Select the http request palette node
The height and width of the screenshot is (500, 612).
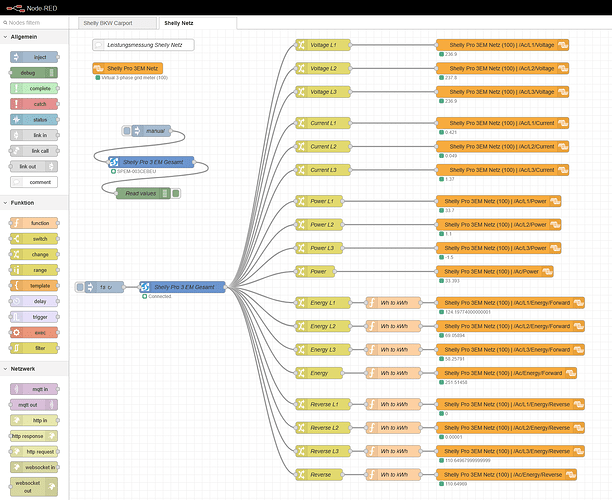pos(34,451)
